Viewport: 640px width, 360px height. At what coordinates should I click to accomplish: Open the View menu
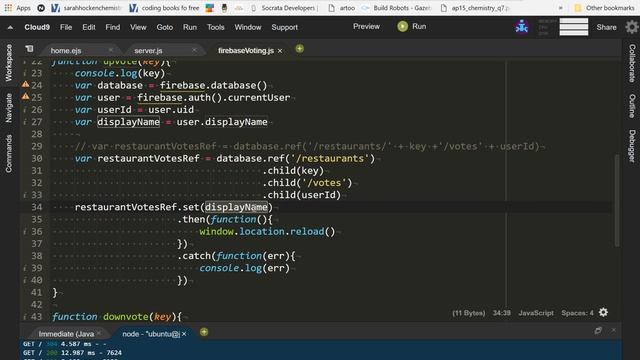click(x=138, y=27)
